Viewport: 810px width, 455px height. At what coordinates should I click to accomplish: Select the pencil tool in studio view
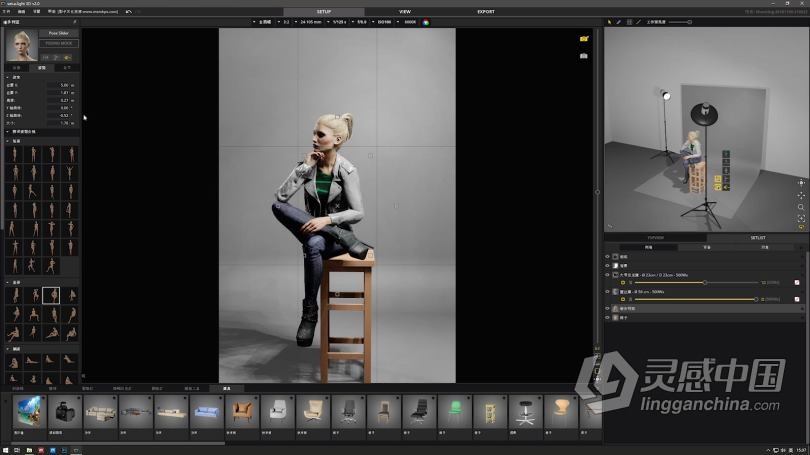(x=619, y=22)
